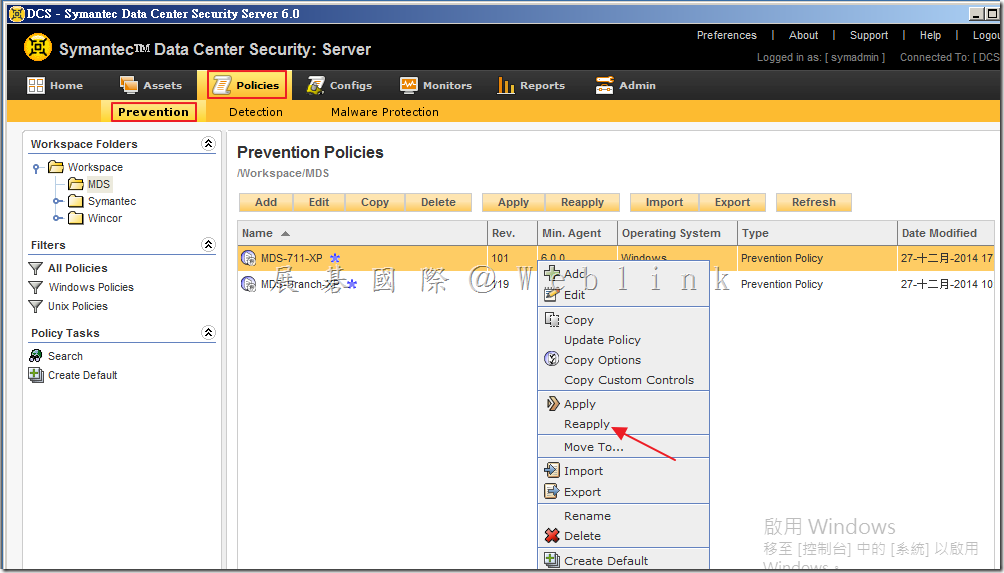Click the Windows Policies funnel icon

pos(36,287)
